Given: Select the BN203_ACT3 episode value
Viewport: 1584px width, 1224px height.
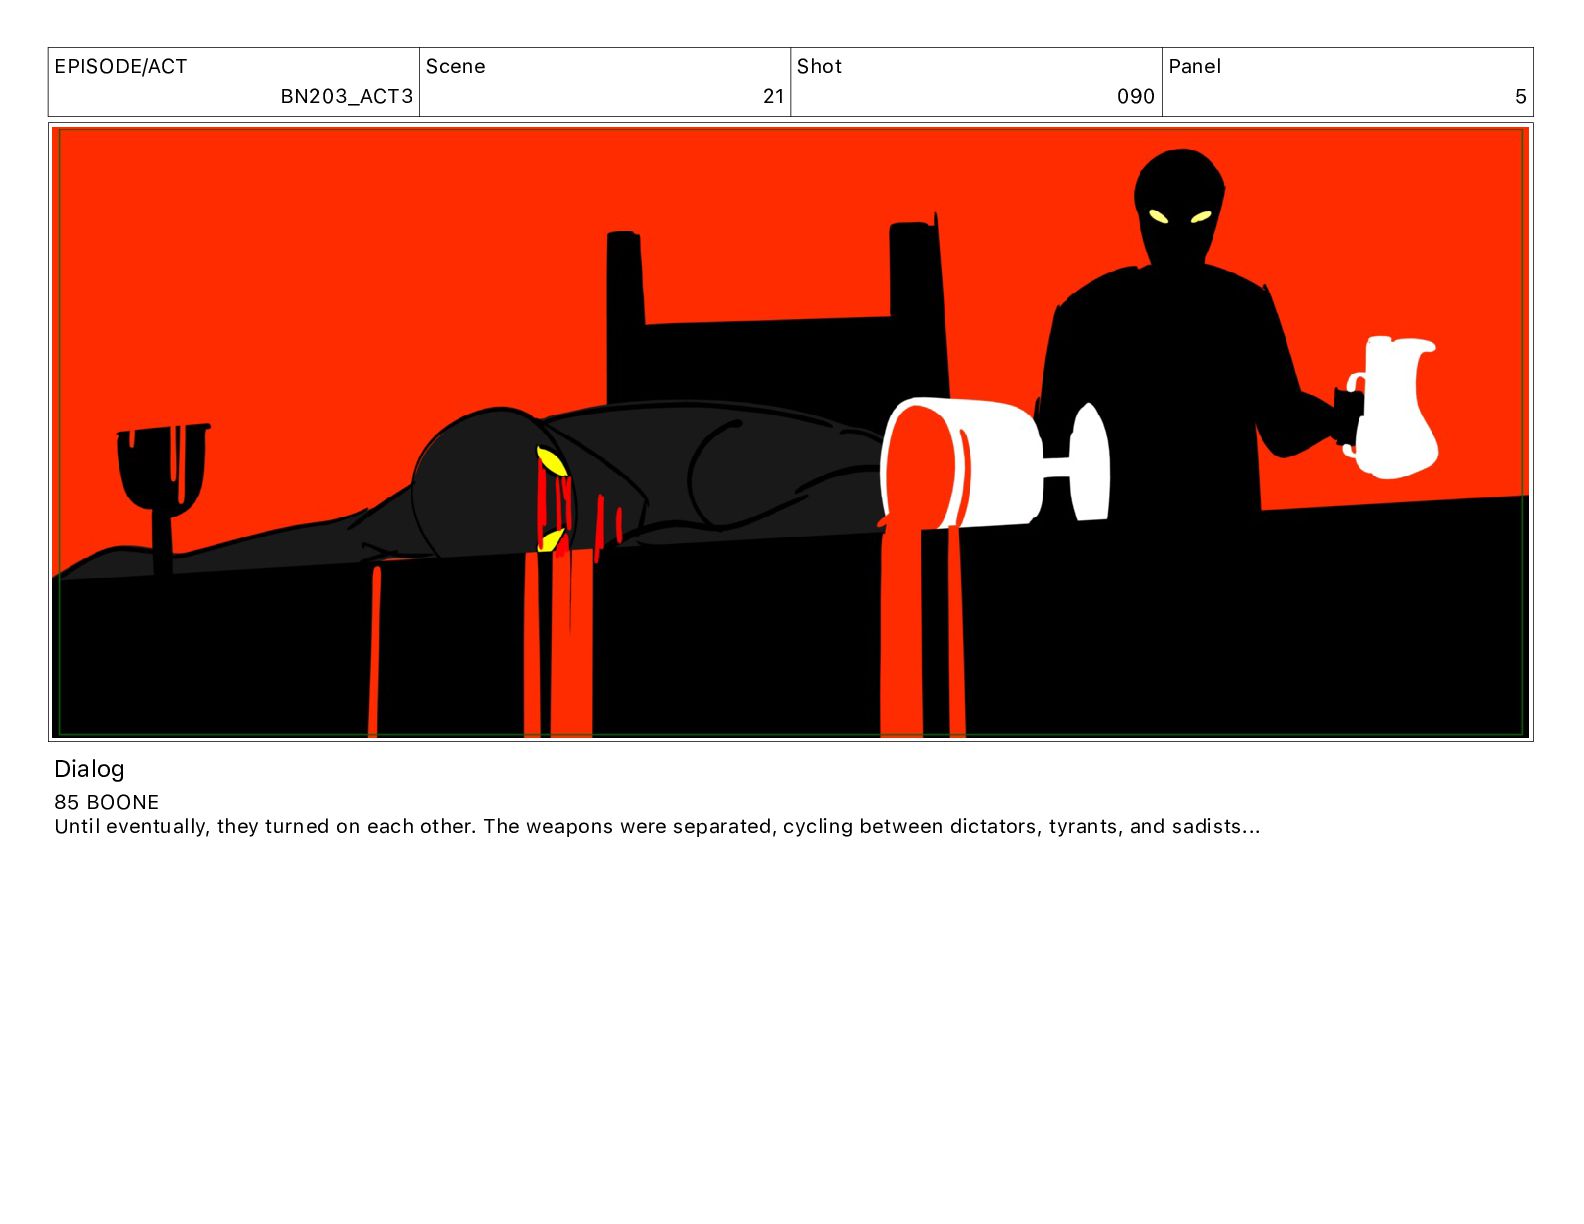Looking at the screenshot, I should coord(346,97).
